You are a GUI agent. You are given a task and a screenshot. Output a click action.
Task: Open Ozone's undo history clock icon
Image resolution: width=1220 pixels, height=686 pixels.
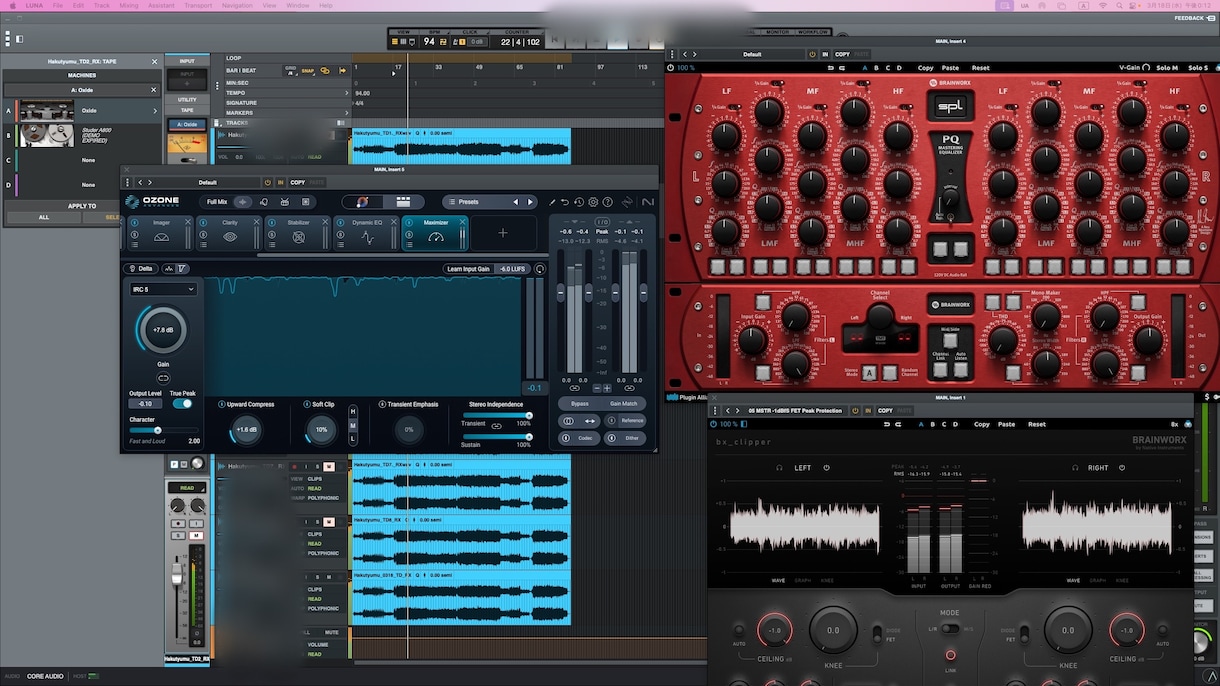[x=579, y=202]
